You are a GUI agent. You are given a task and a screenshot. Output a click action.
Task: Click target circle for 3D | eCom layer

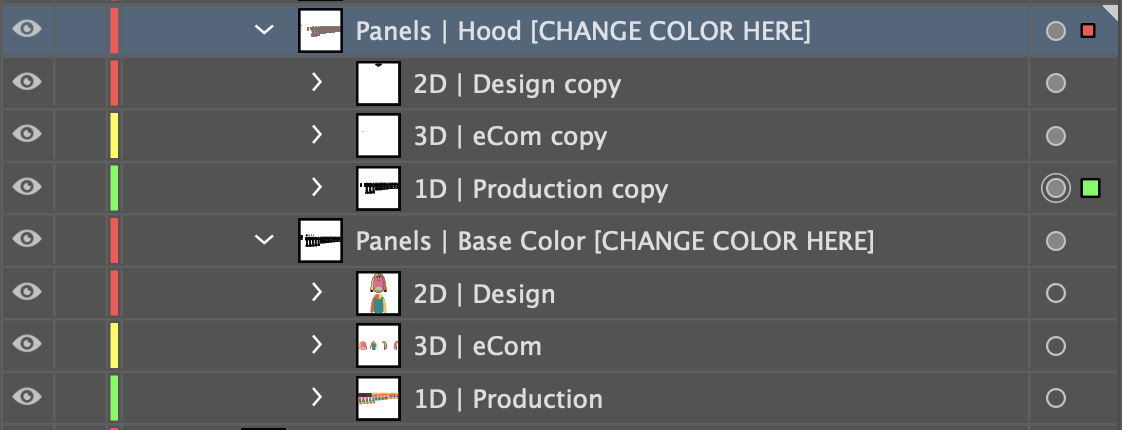click(x=1055, y=346)
